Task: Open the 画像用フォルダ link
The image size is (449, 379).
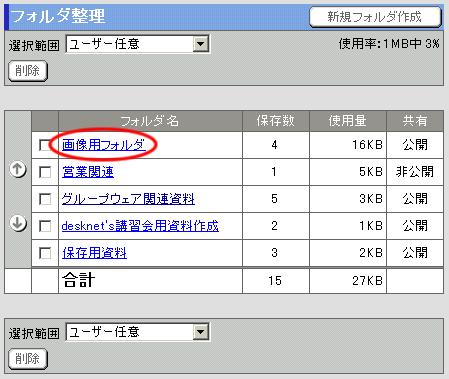Action: 104,145
